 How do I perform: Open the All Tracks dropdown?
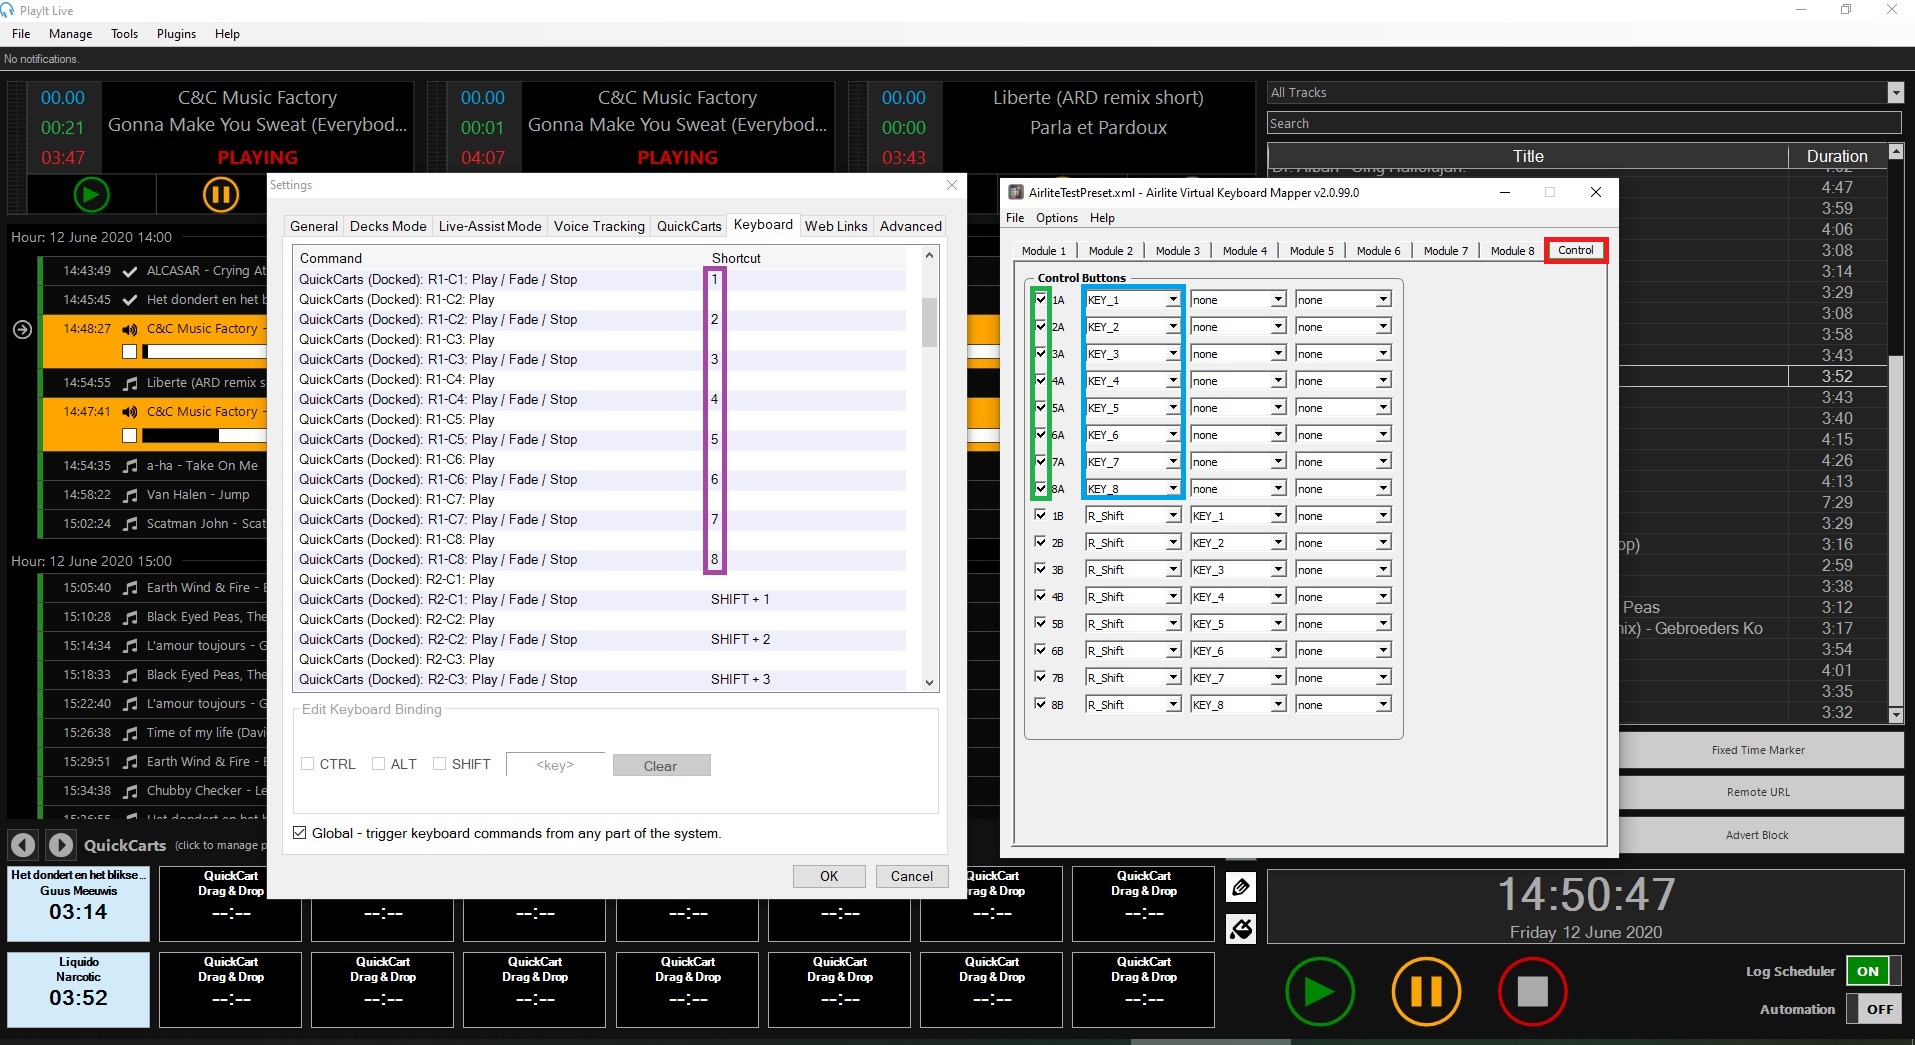coord(1895,93)
